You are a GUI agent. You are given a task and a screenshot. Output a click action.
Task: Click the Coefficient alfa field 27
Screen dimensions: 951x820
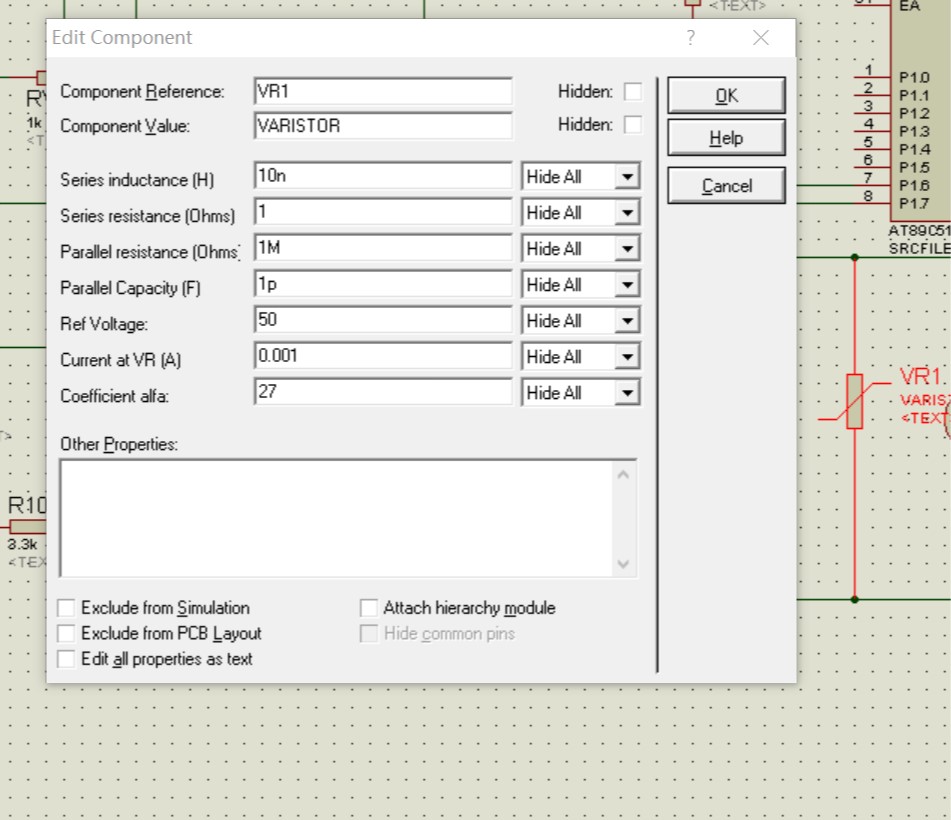pos(383,391)
